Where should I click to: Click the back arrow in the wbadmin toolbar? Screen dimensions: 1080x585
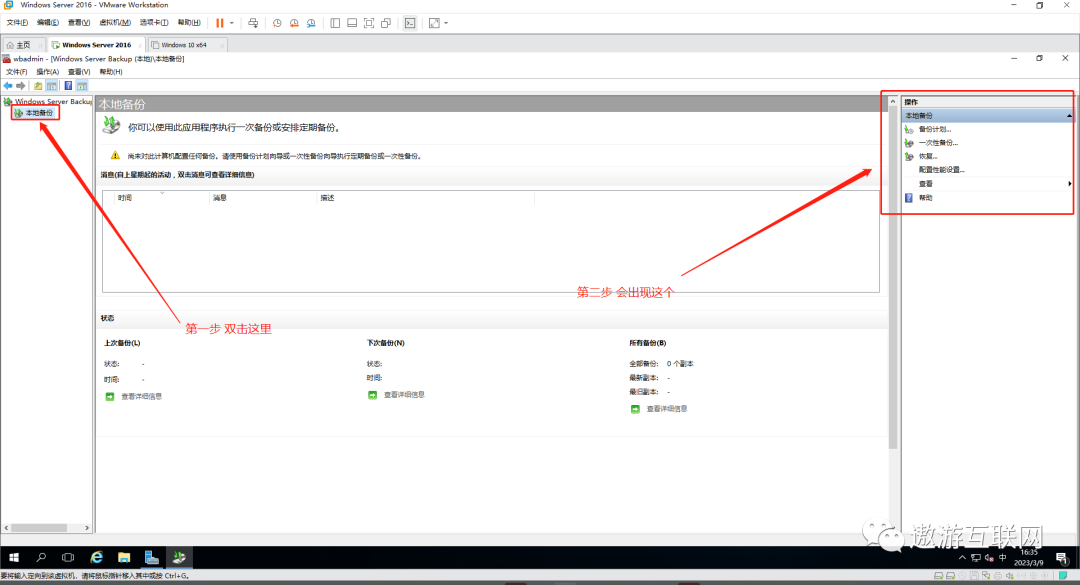click(x=8, y=85)
